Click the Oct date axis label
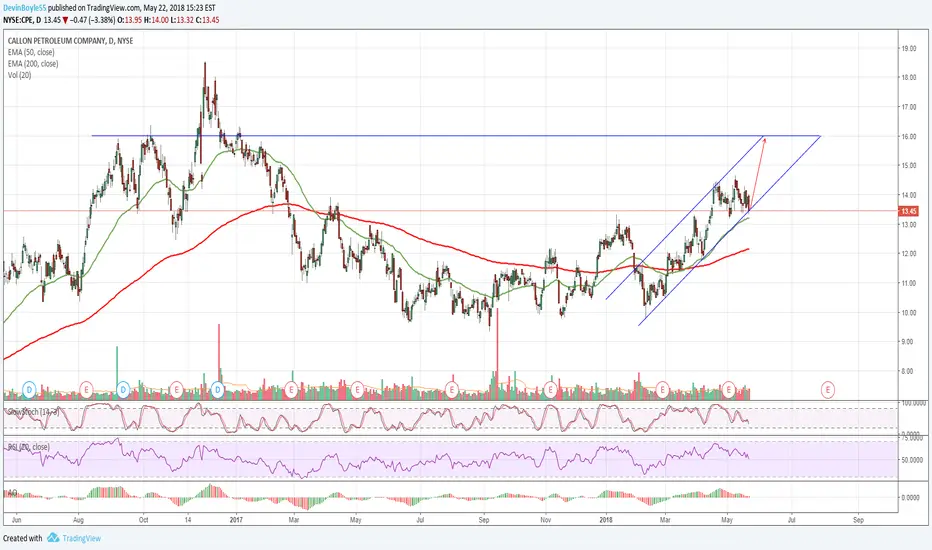Screen dimensions: 932x550 pos(143,520)
